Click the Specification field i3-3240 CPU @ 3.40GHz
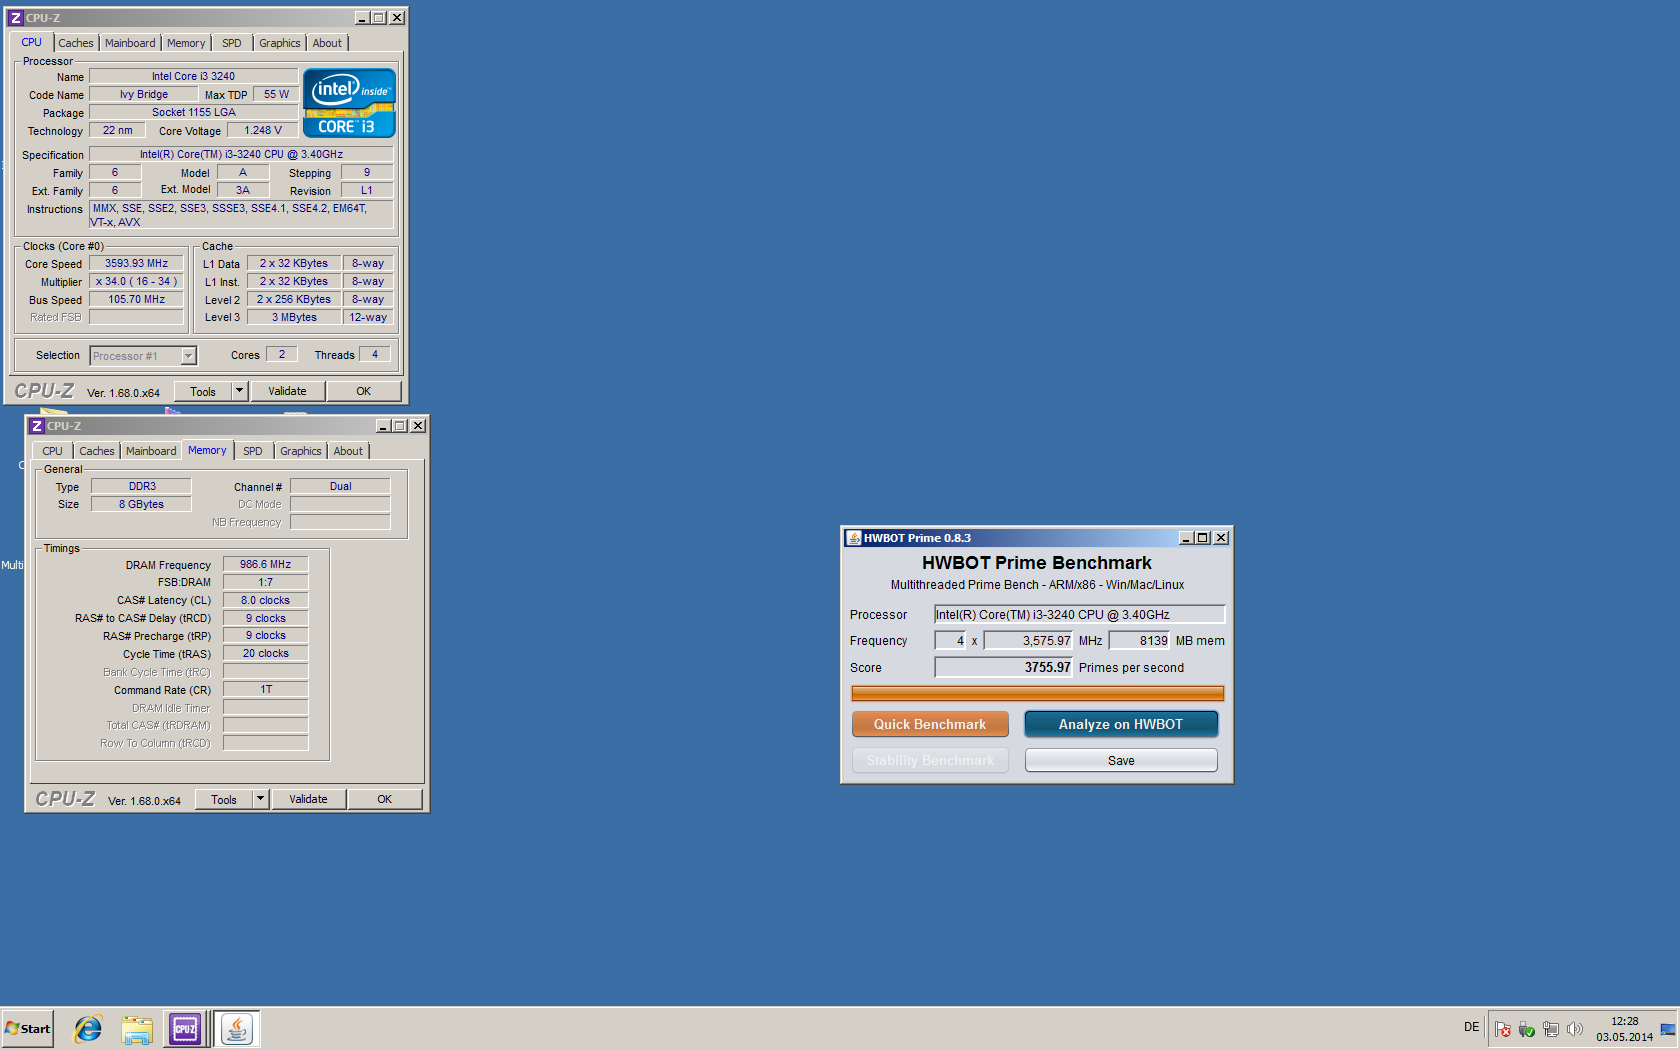 tap(241, 154)
